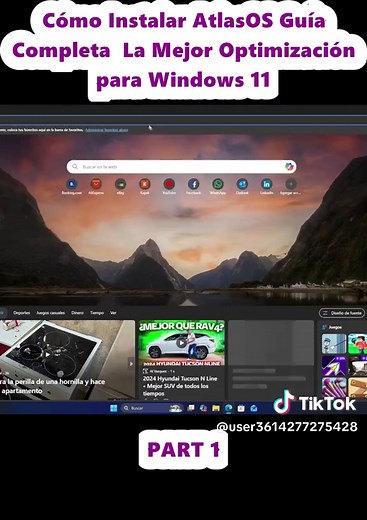Open Microsoft Store from the taskbar

241,408
